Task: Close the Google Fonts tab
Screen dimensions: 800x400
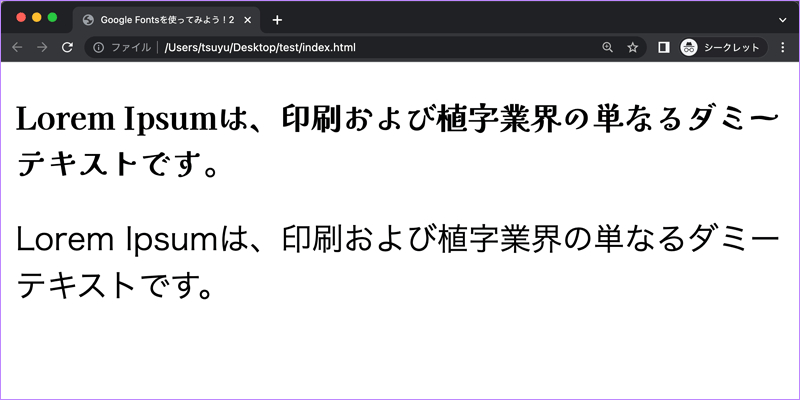Action: pos(248,20)
